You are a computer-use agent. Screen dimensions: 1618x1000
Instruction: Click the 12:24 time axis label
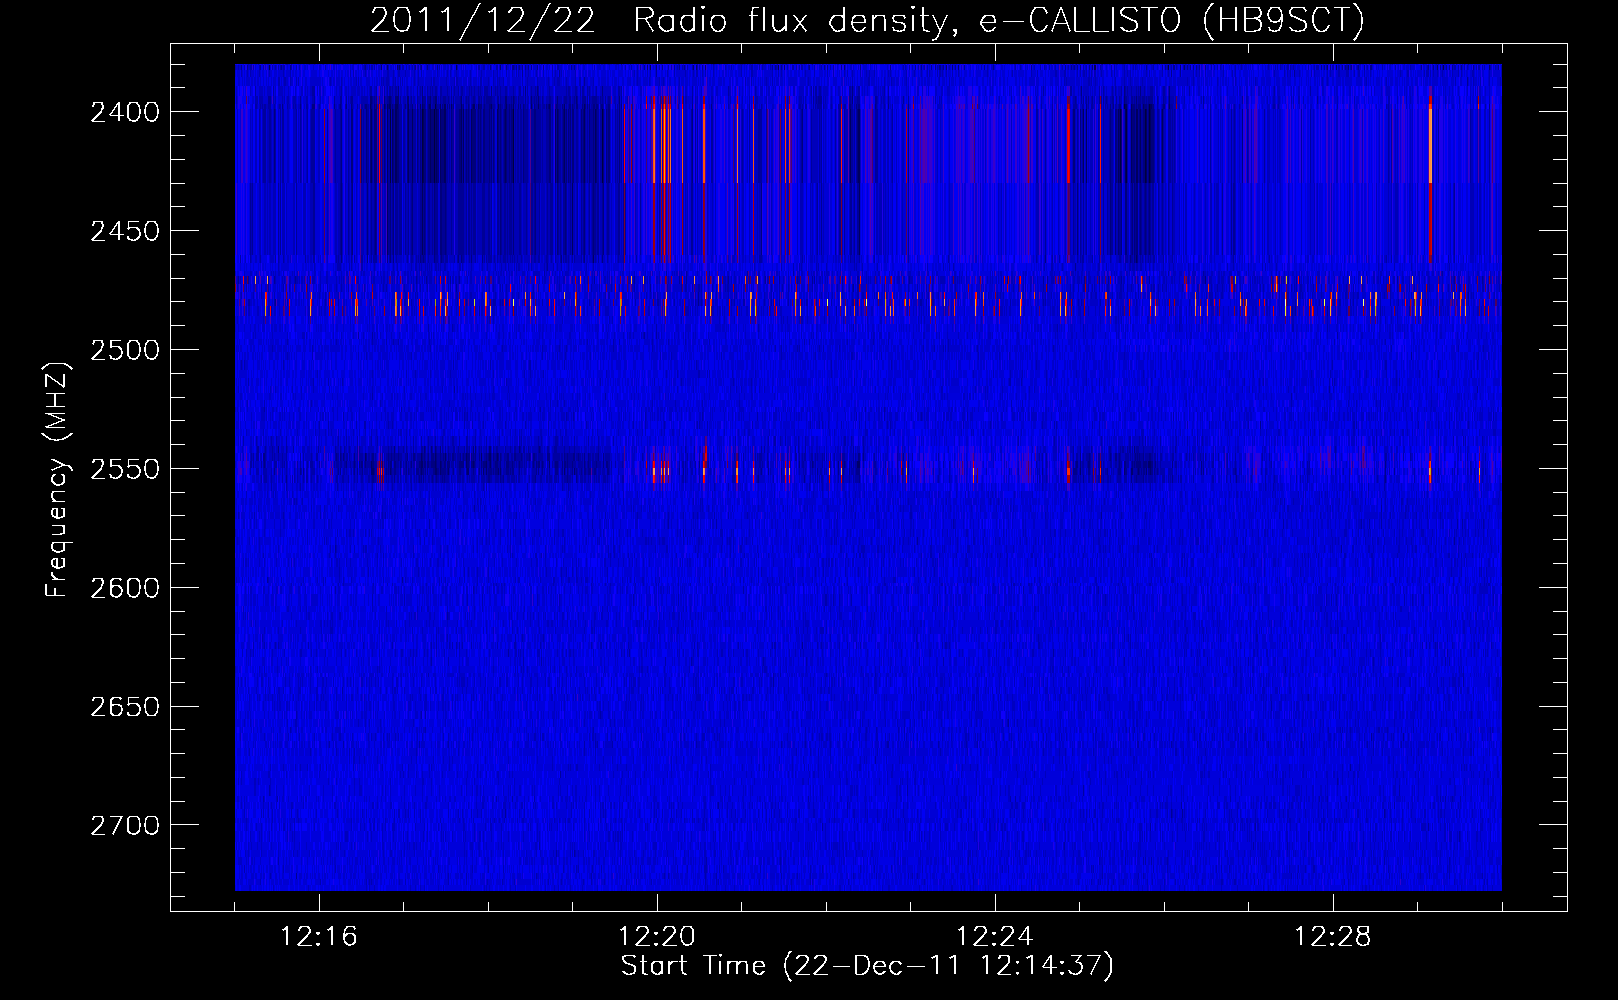[995, 937]
